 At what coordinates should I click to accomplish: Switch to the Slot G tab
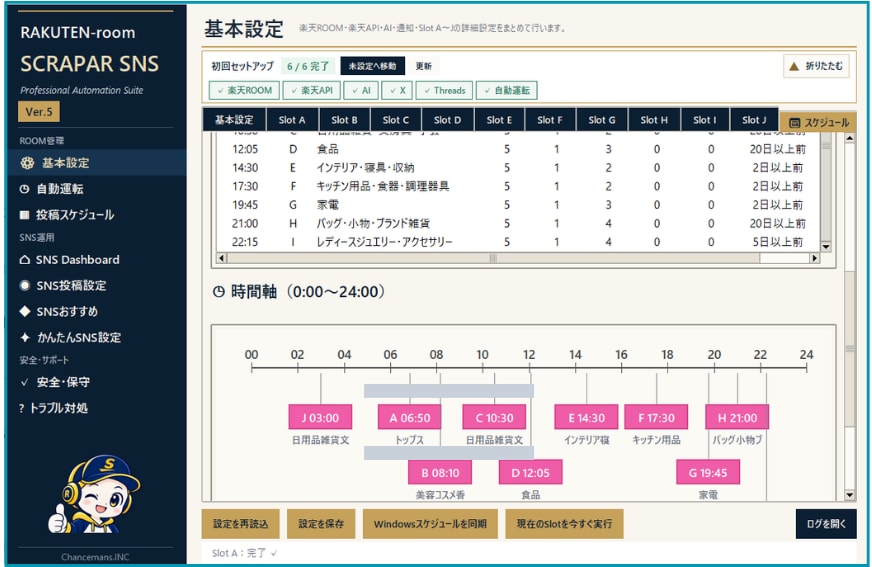pos(602,120)
